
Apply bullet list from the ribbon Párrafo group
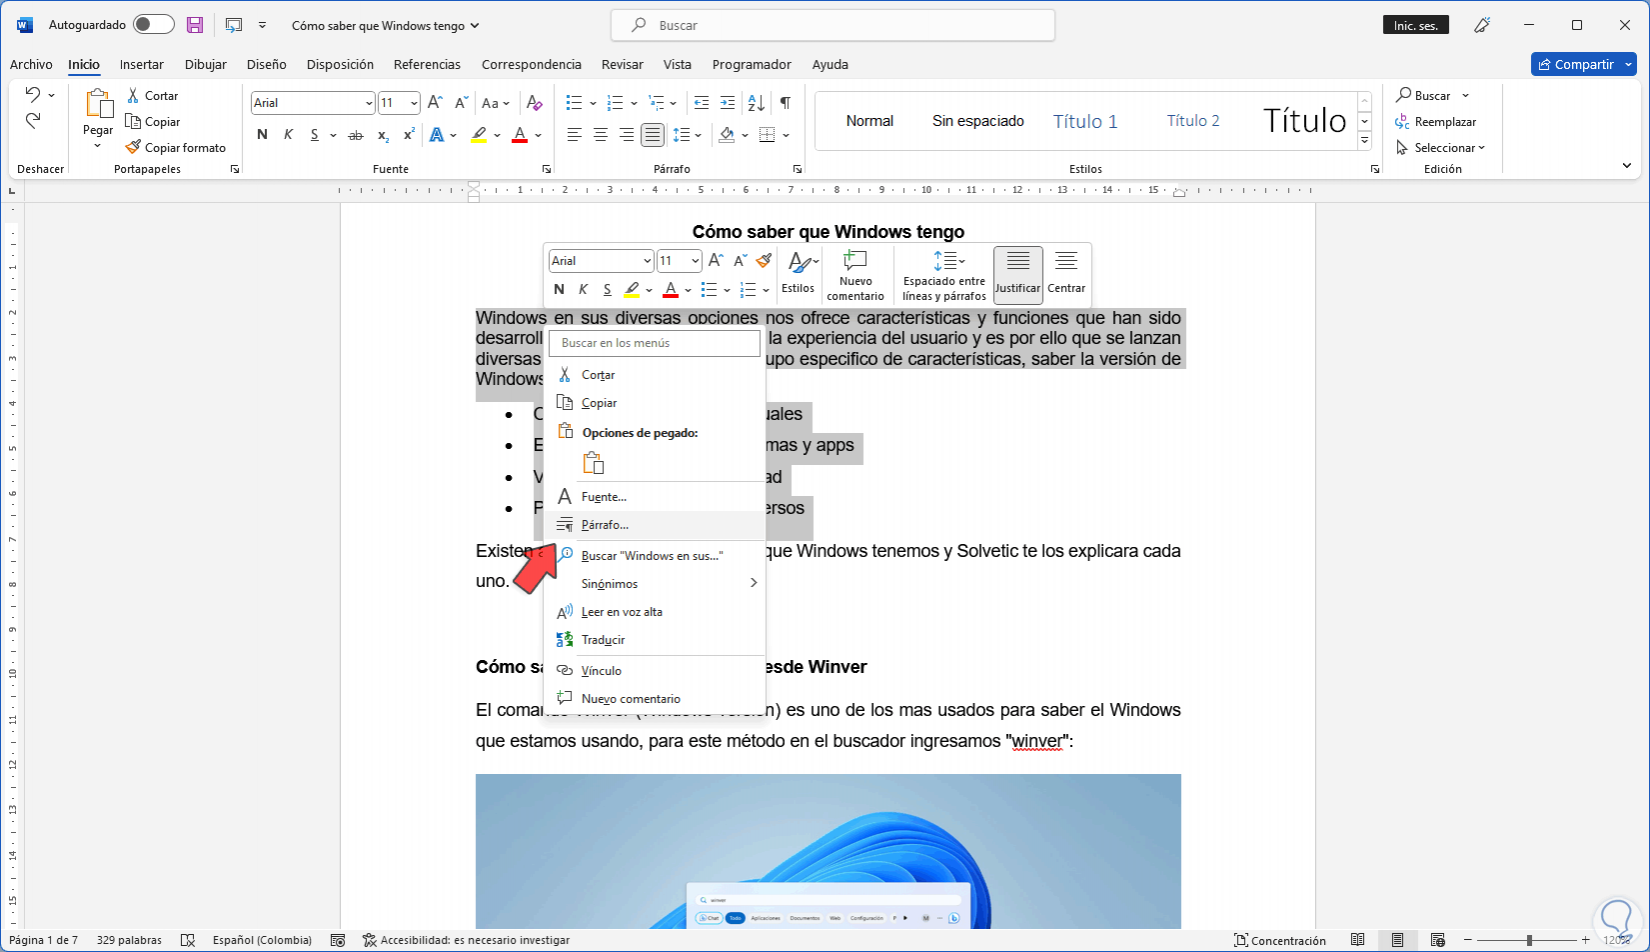pos(574,102)
